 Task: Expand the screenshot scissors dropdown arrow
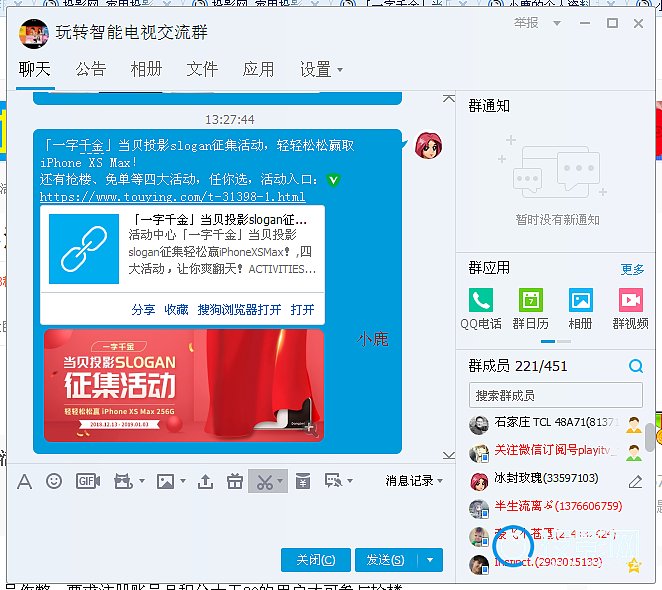tap(280, 481)
